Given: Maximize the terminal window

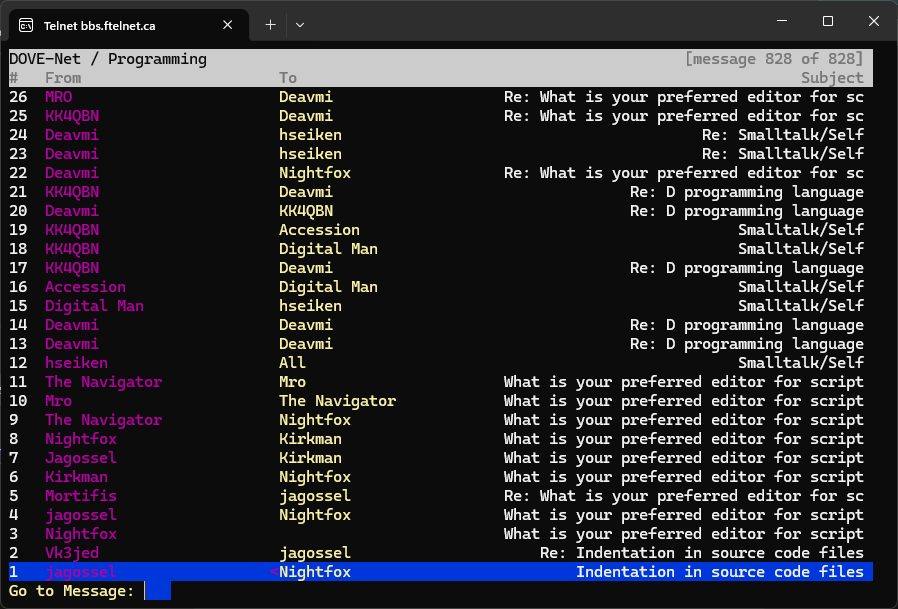Looking at the screenshot, I should [x=828, y=21].
